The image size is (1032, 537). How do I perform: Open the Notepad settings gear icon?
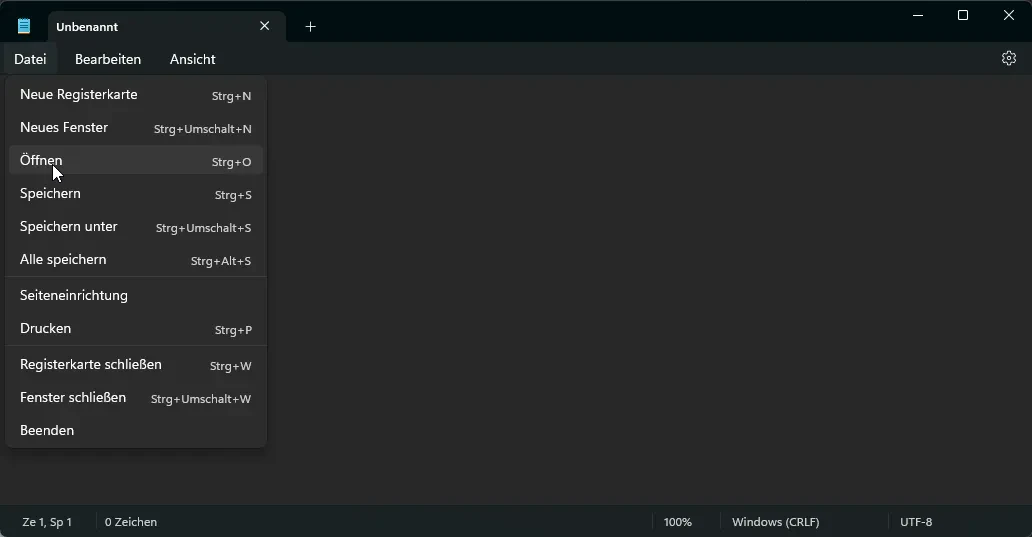(x=1008, y=59)
